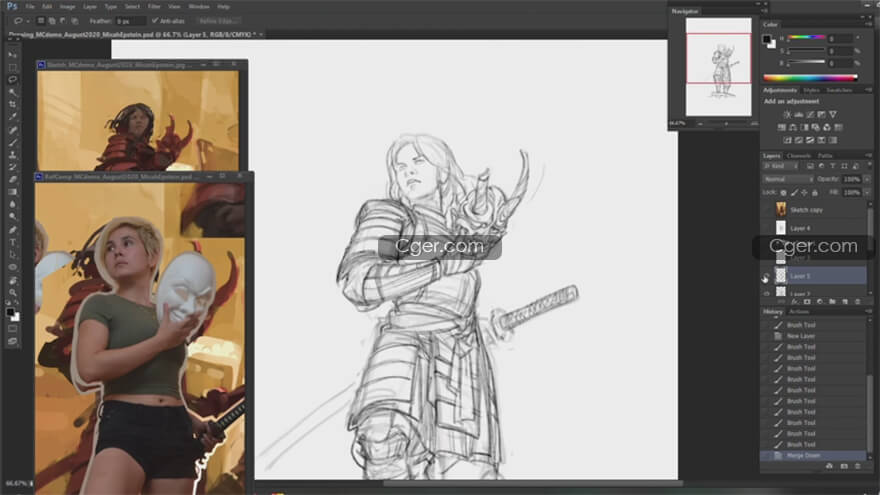
Task: Open the Fill slider dropdown arrow
Action: (x=868, y=192)
